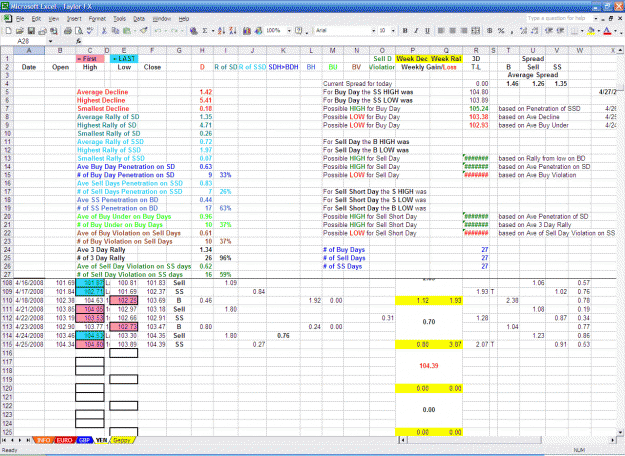Create a new workbook with New icon
Viewport: 625px width, 456px height.
tap(8, 31)
